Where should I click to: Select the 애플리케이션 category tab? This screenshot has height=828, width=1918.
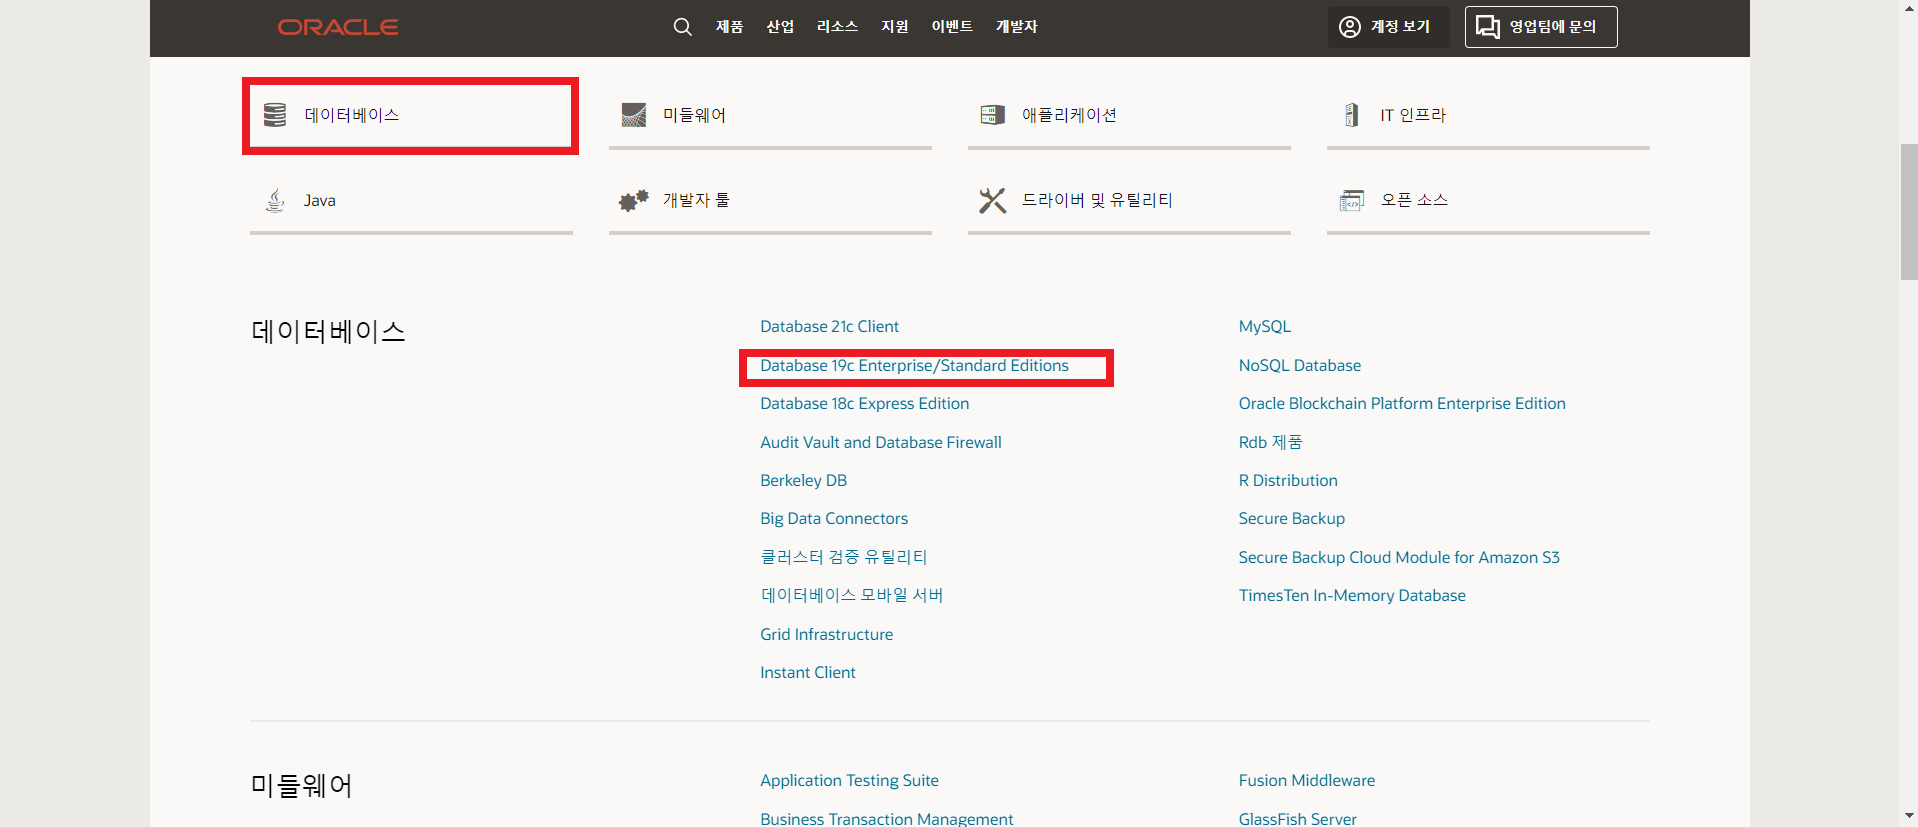(x=1129, y=116)
